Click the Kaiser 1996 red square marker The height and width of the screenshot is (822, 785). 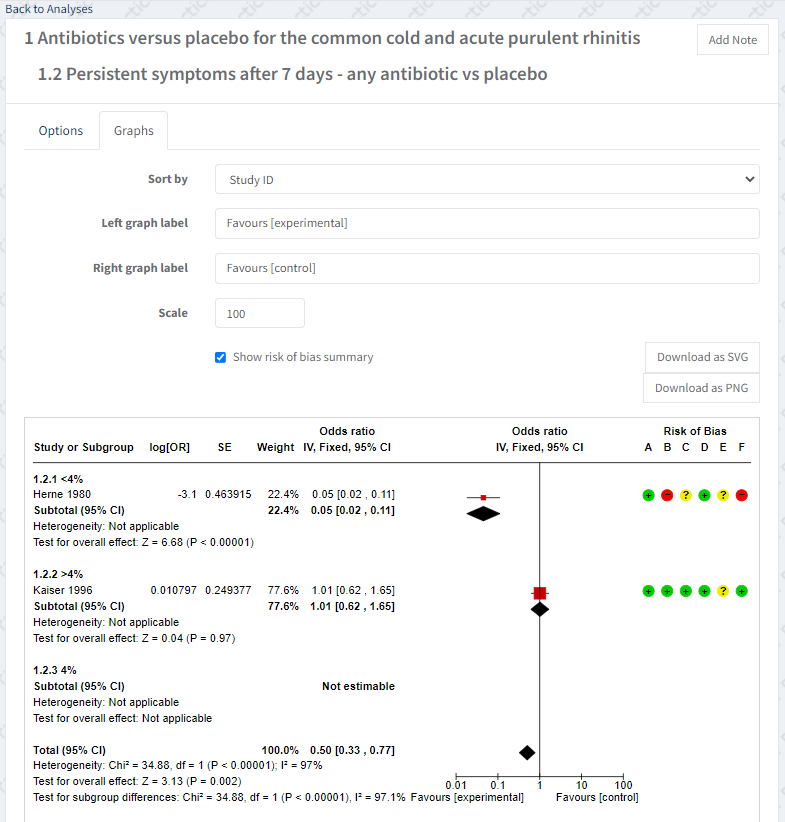point(540,593)
